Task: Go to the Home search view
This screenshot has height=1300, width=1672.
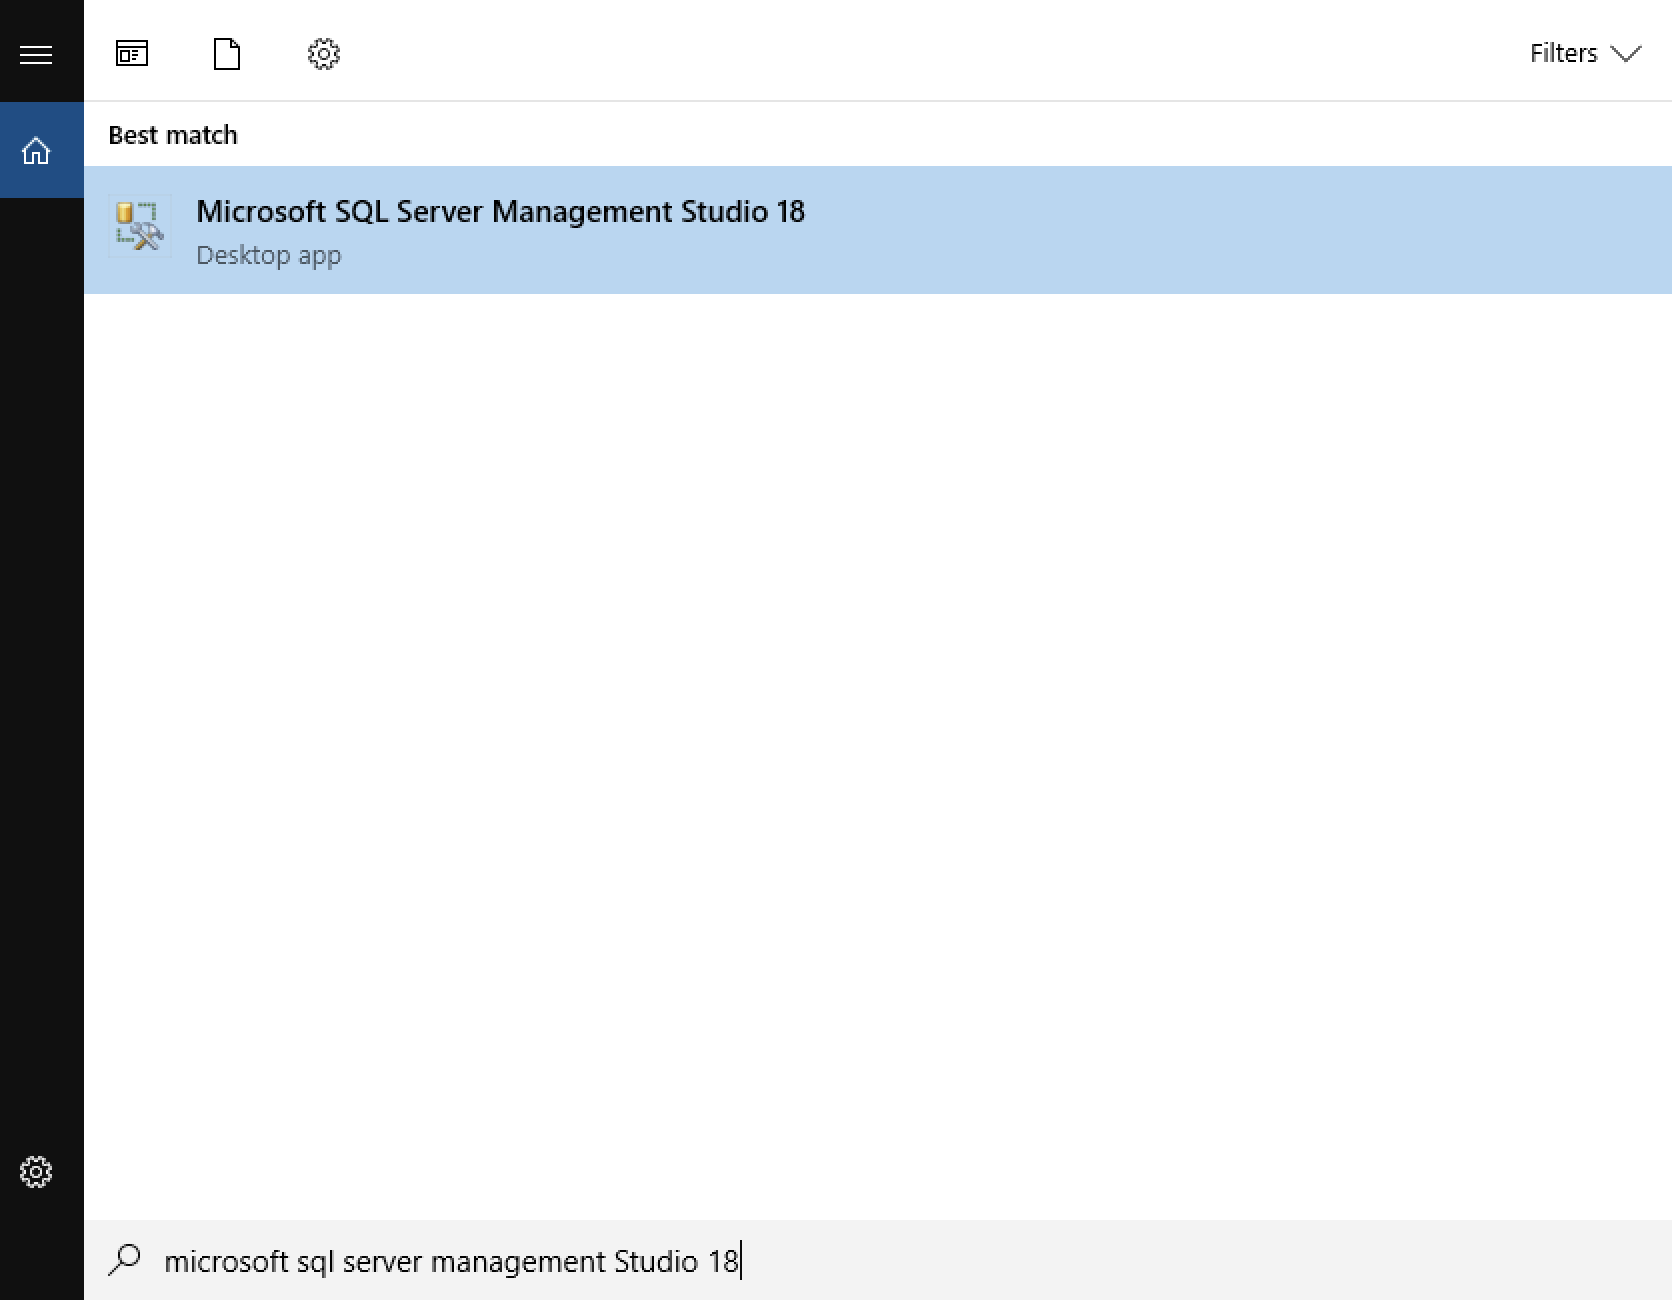Action: (36, 151)
